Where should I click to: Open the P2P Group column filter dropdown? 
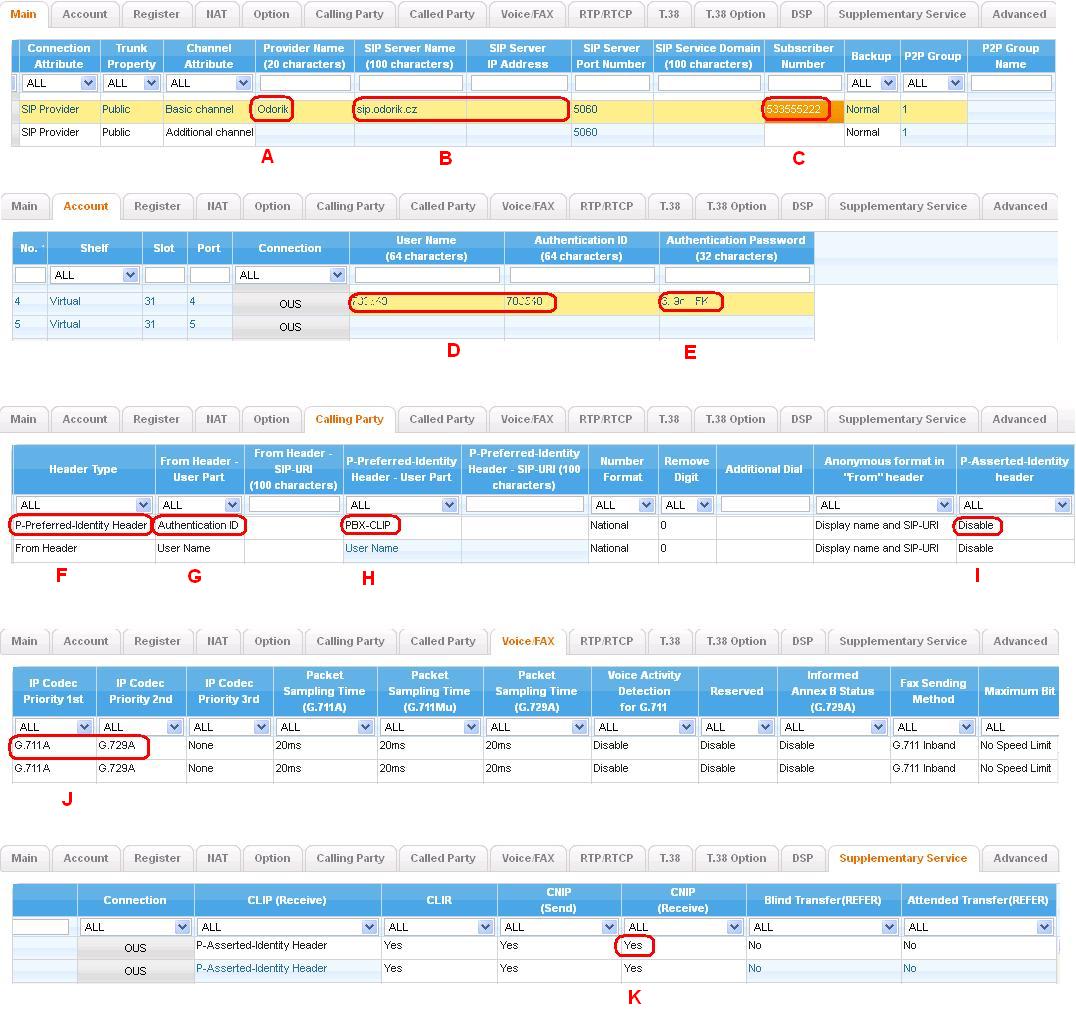pyautogui.click(x=933, y=83)
